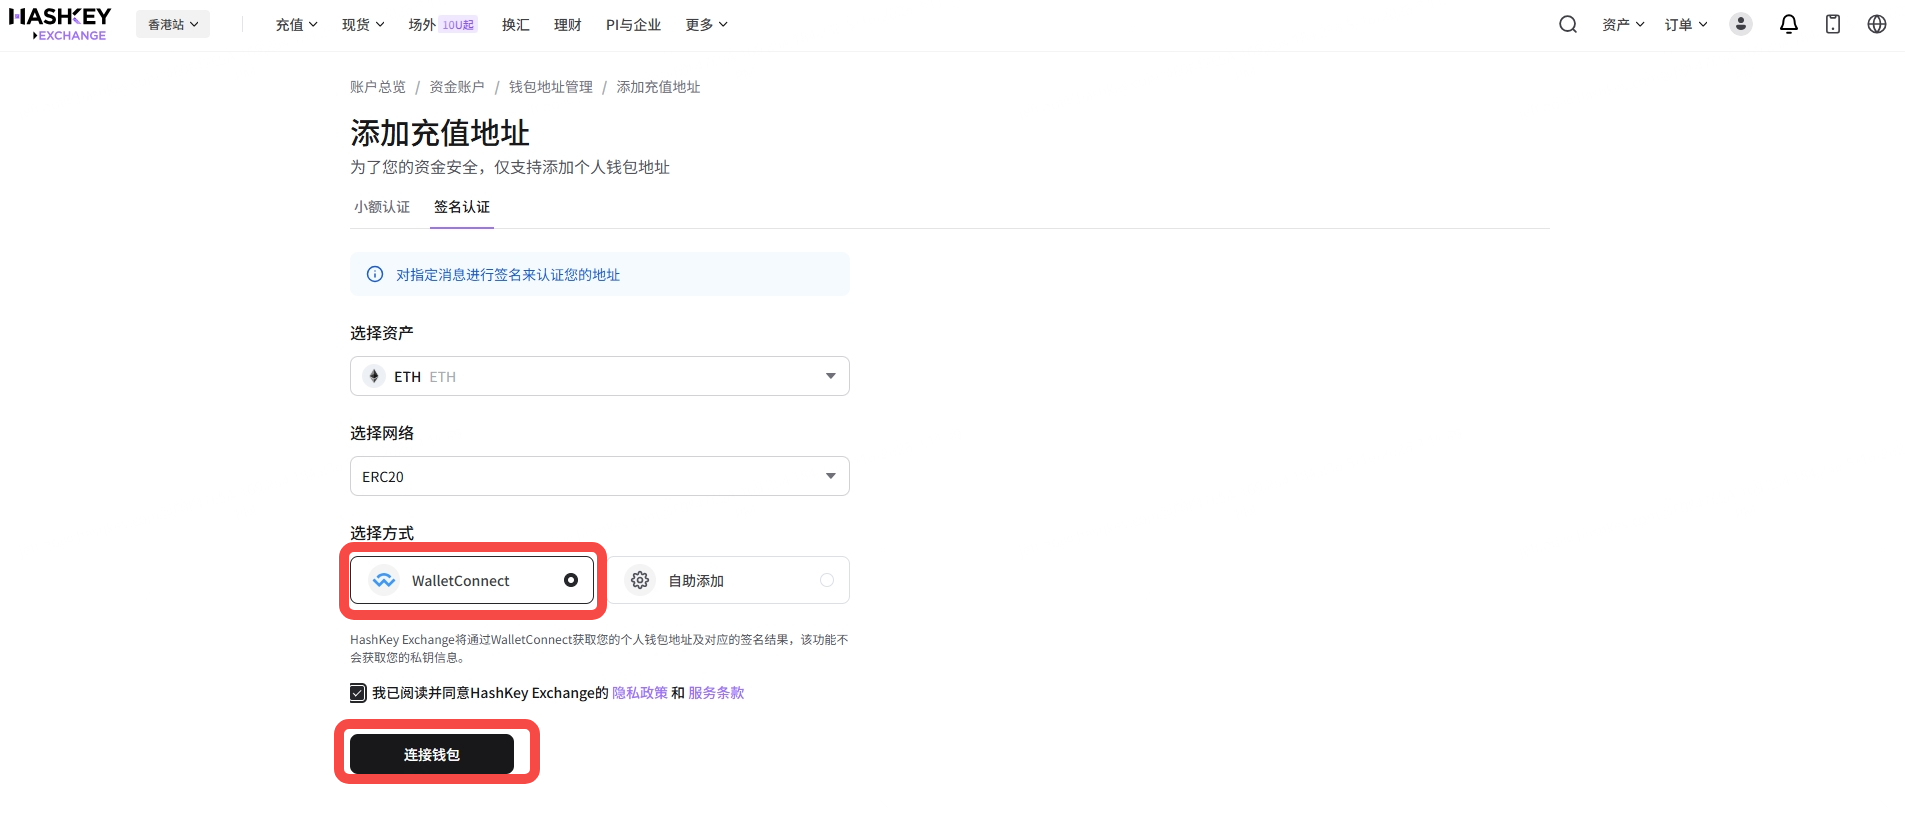Go to 资金账户 breadcrumb

tap(457, 87)
